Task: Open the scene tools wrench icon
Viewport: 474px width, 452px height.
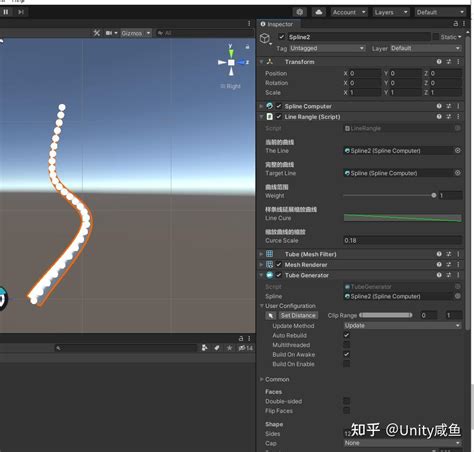Action: (97, 33)
